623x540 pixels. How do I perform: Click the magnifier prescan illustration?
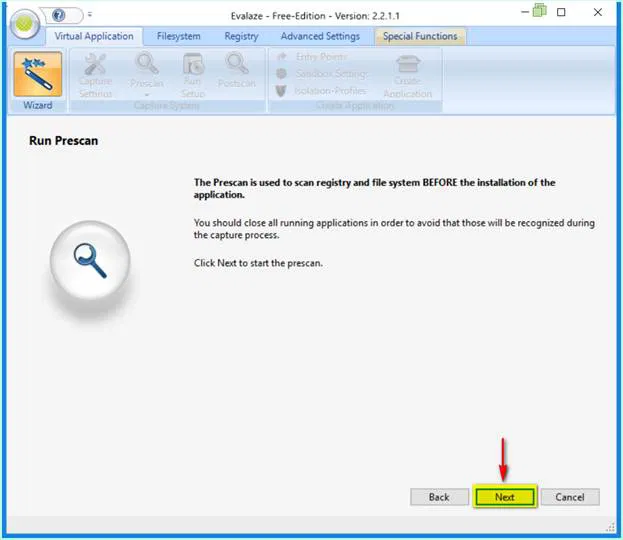[90, 260]
